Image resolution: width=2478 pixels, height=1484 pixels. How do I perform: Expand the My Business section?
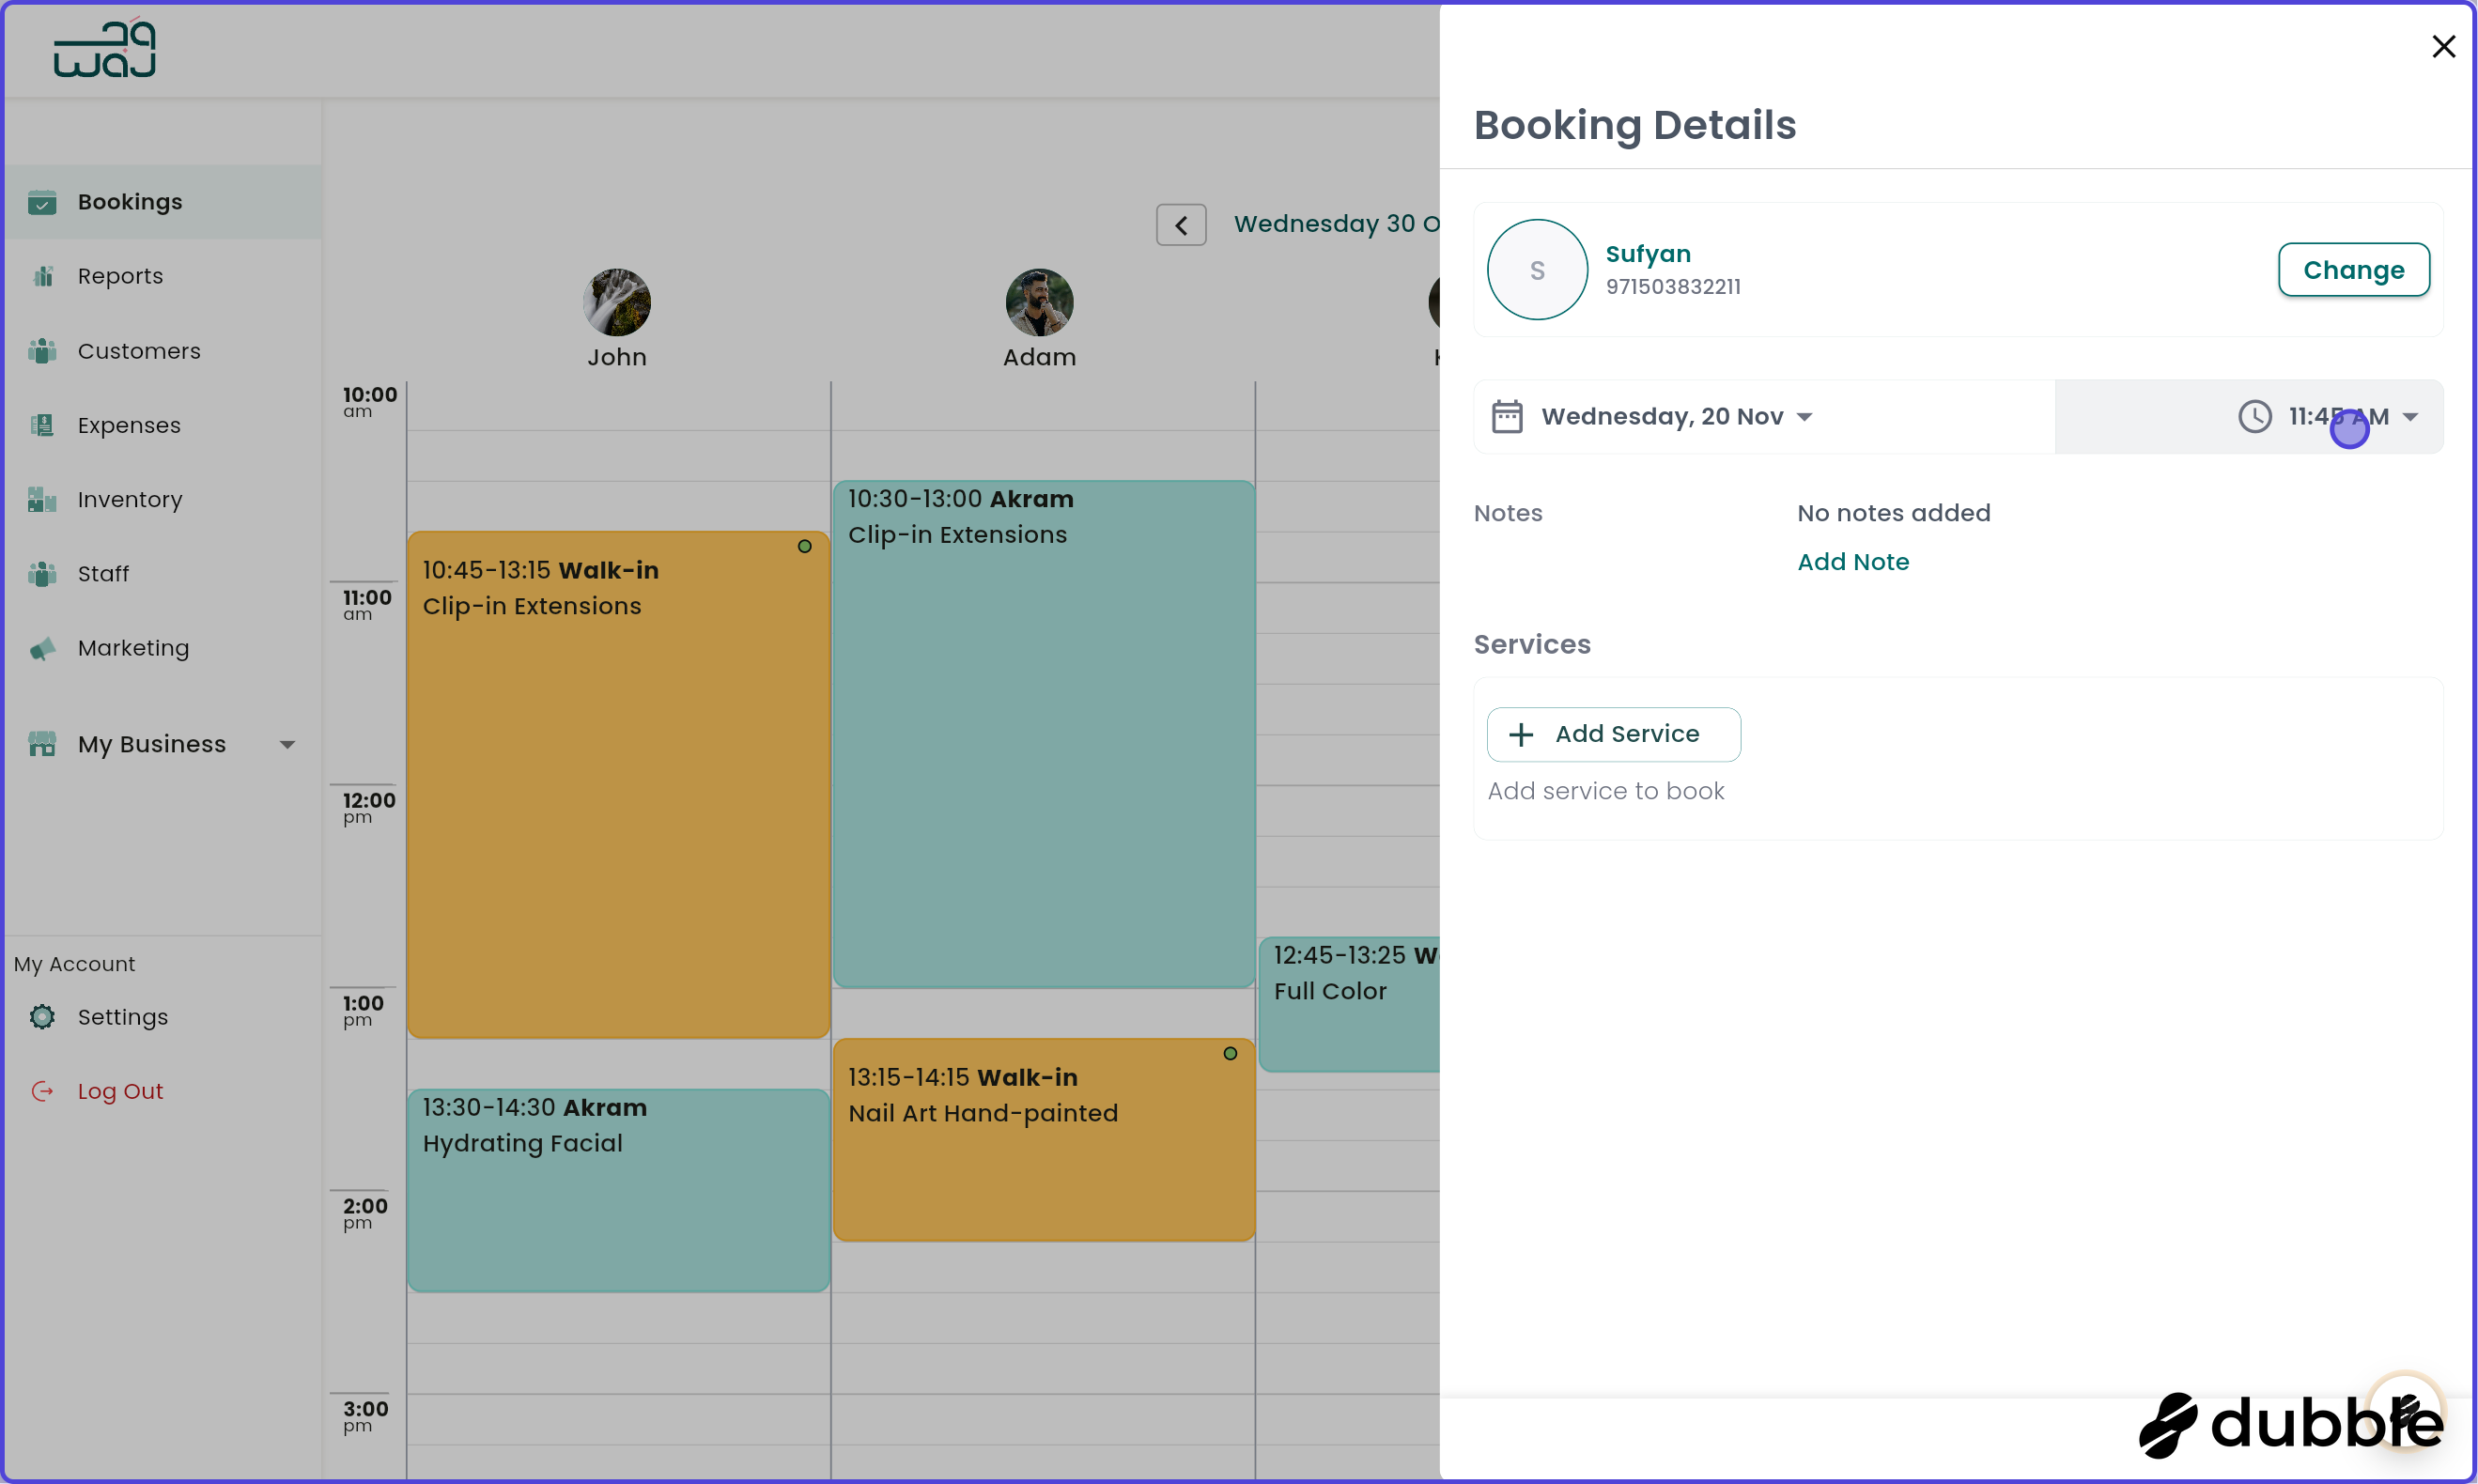pyautogui.click(x=288, y=744)
